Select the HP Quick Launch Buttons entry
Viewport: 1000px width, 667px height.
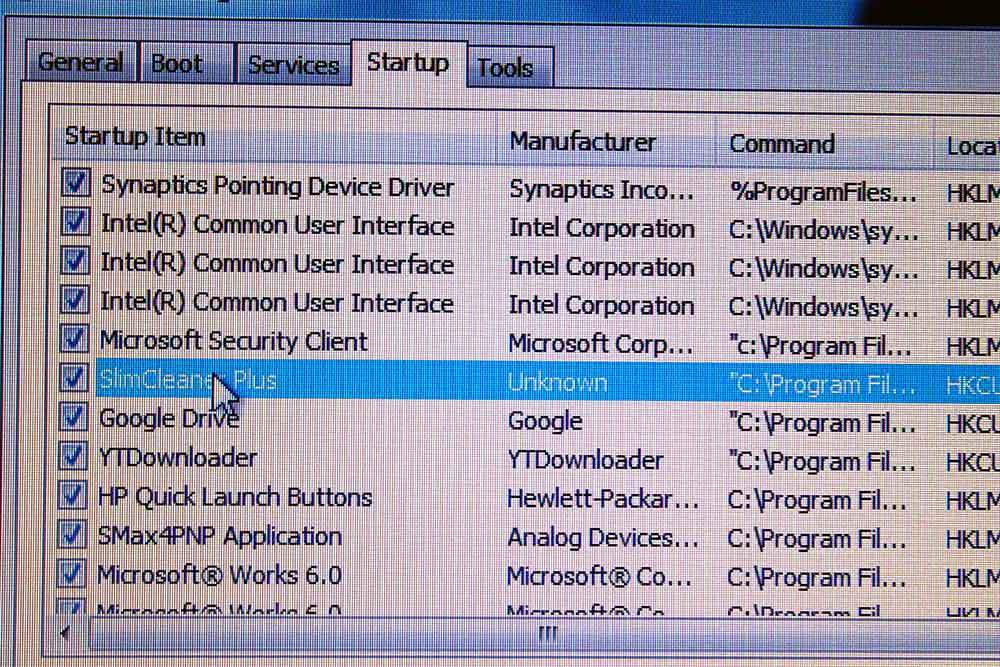click(x=235, y=497)
